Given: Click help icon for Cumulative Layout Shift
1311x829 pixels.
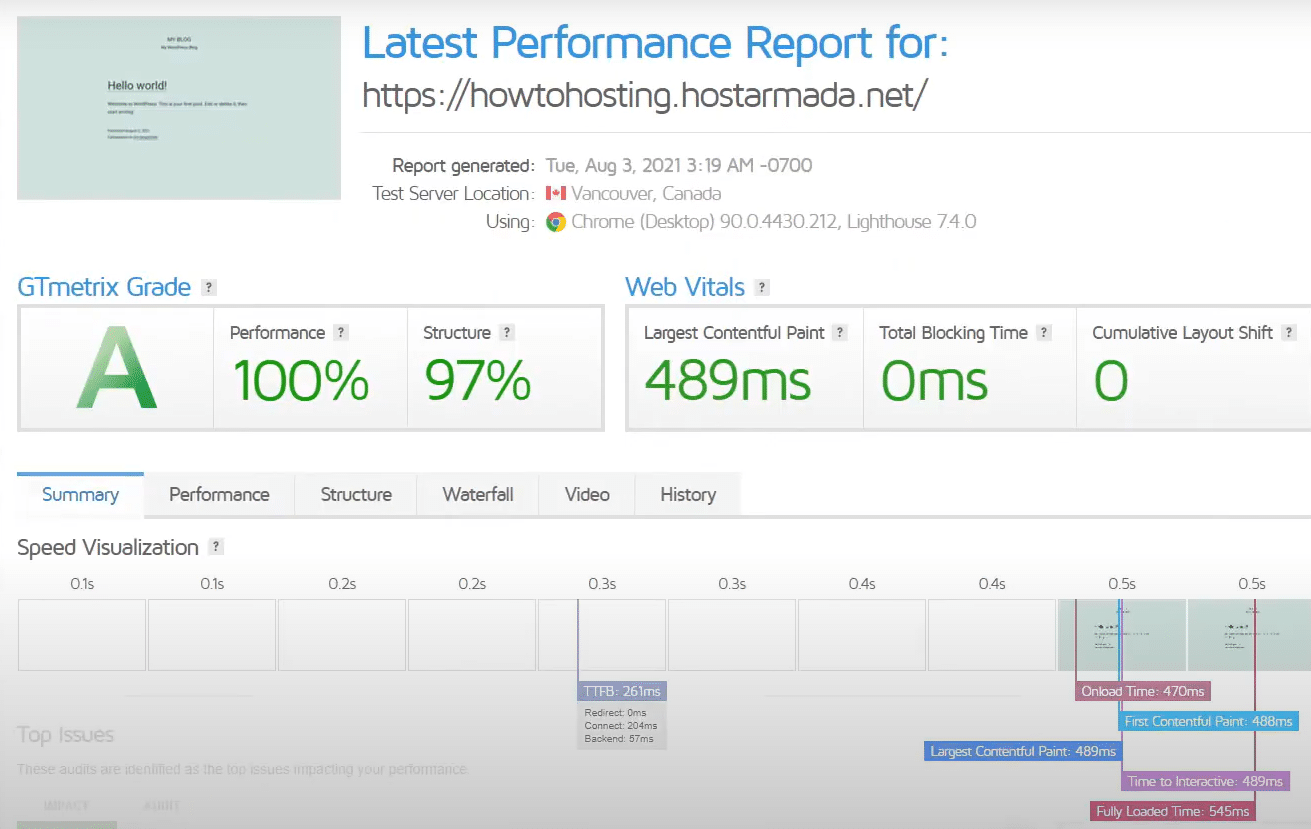Looking at the screenshot, I should coord(1289,333).
